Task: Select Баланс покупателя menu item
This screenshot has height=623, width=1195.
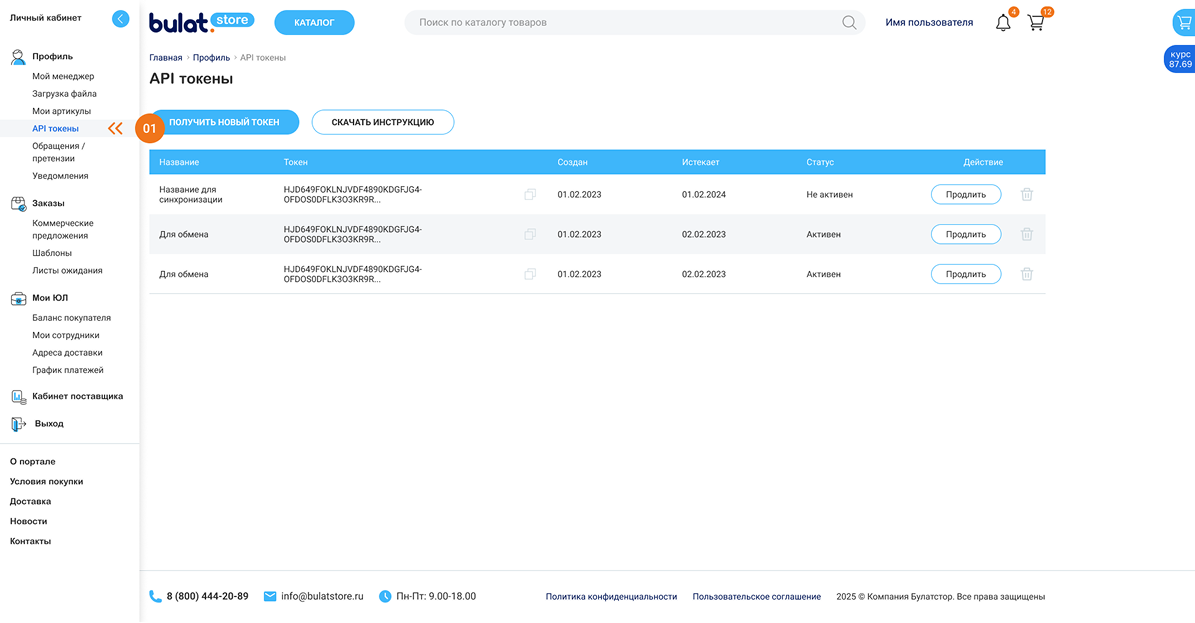Action: 71,318
